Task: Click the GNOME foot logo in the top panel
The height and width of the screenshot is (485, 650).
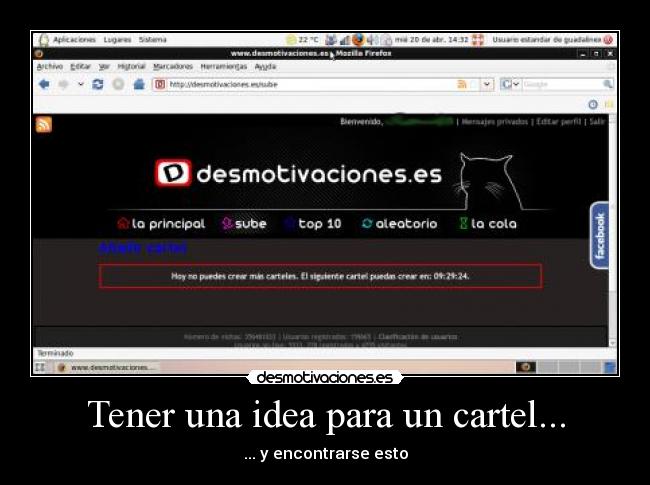Action: [x=44, y=40]
